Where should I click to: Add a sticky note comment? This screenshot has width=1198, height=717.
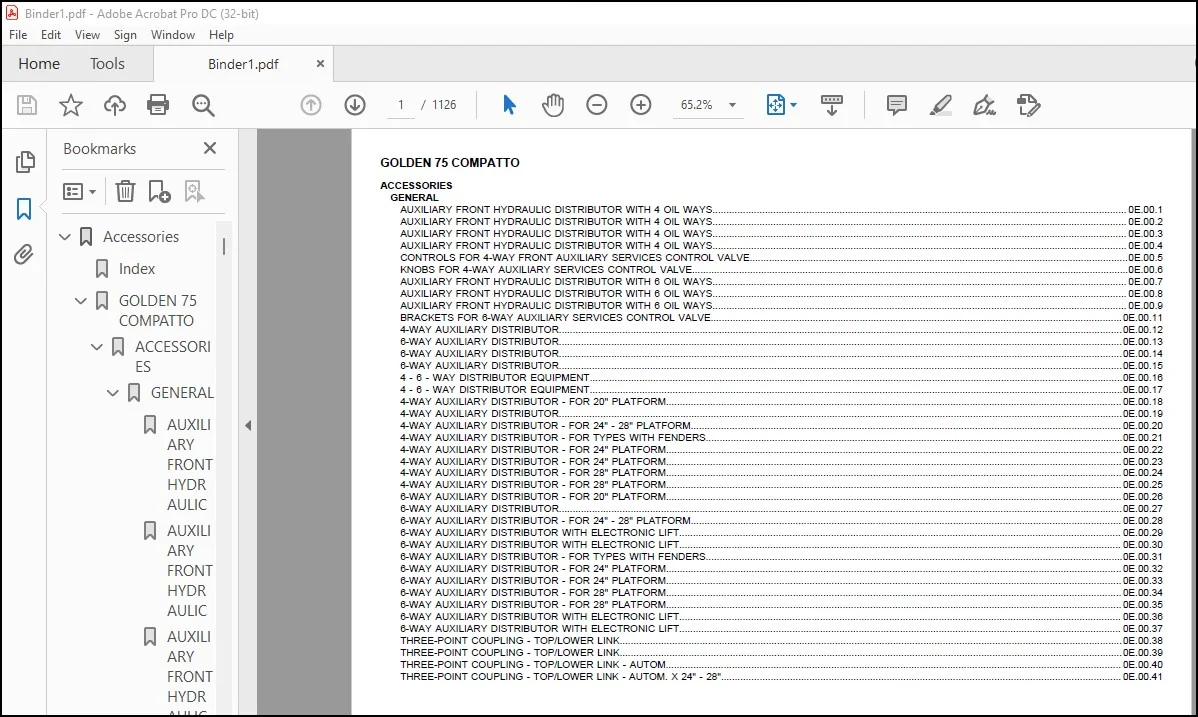897,105
